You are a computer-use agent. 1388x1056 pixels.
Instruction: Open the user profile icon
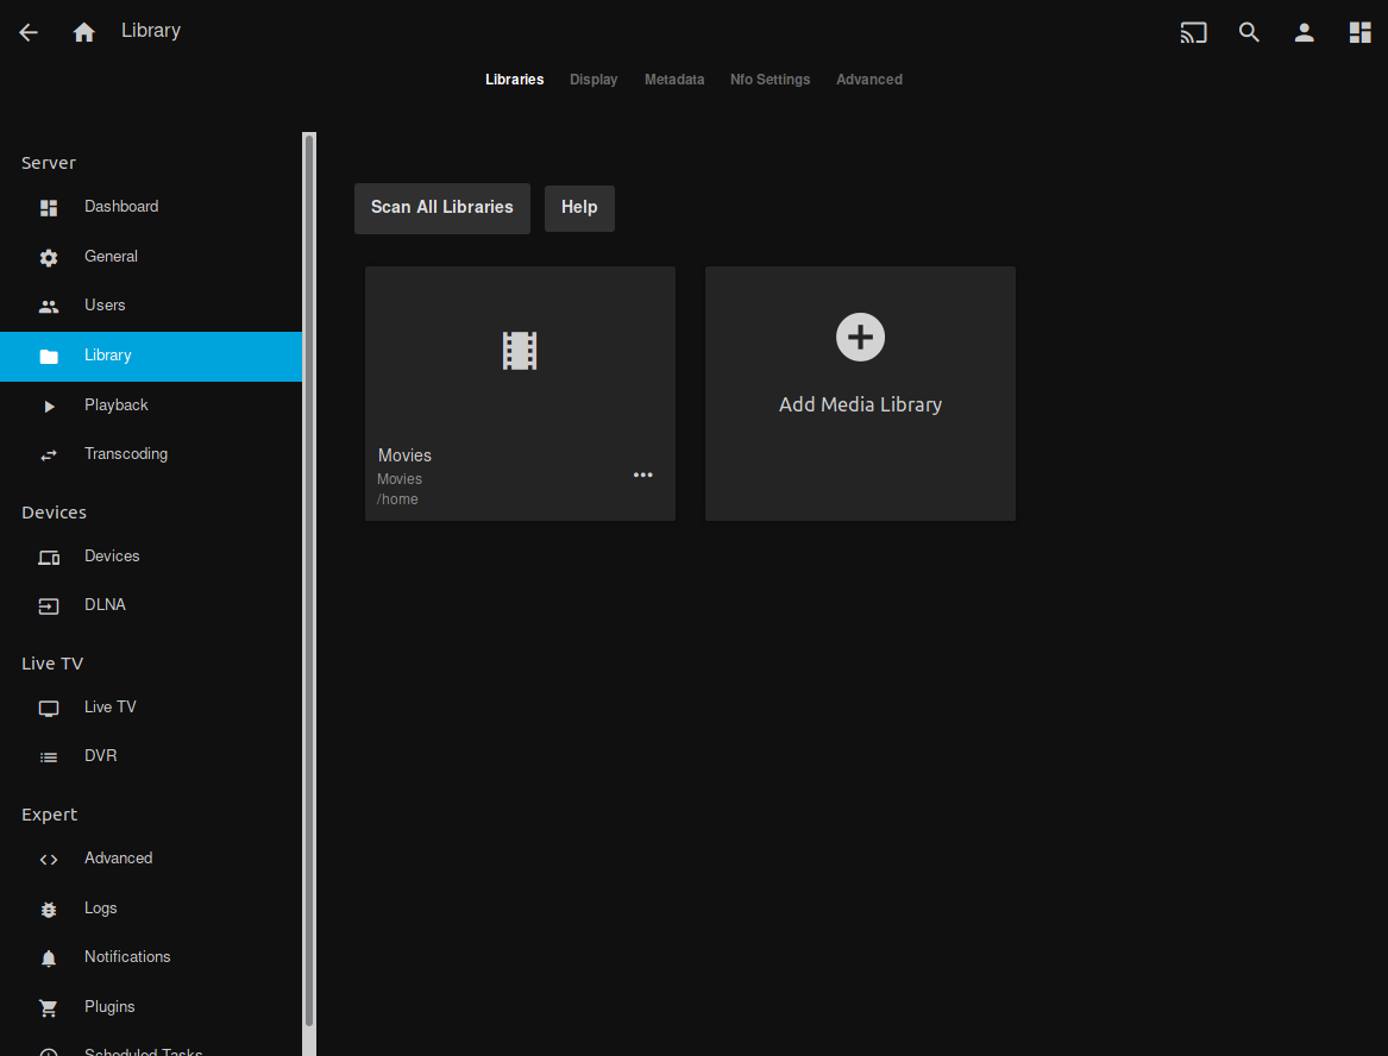click(1304, 32)
